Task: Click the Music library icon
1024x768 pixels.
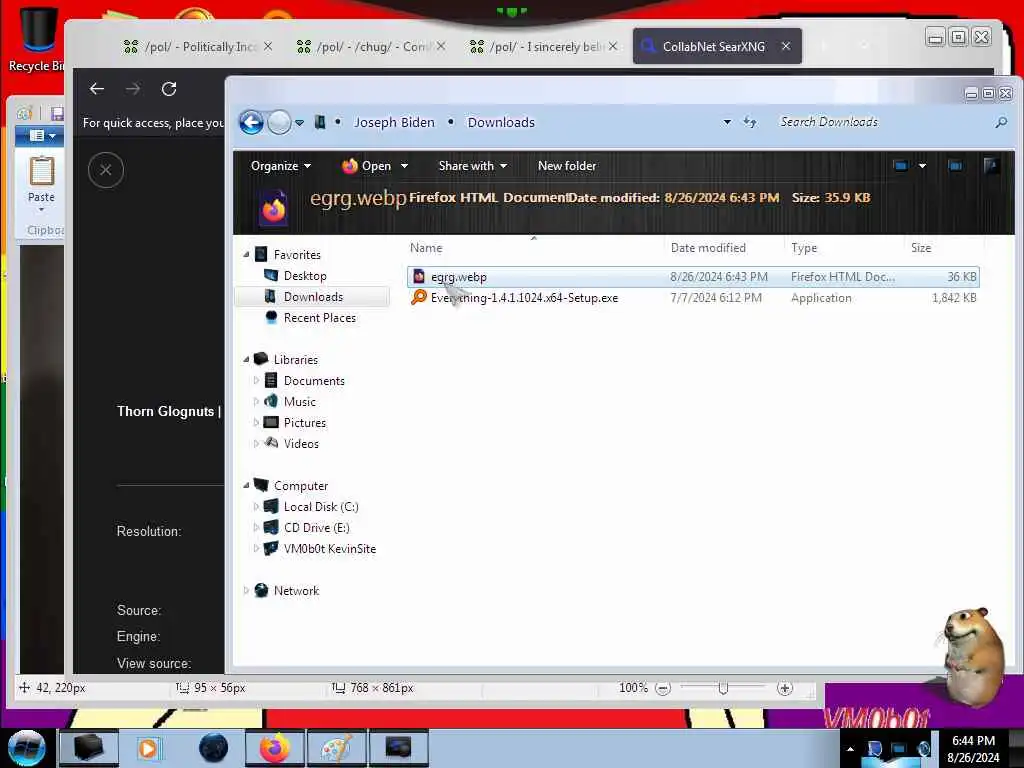Action: coord(271,401)
